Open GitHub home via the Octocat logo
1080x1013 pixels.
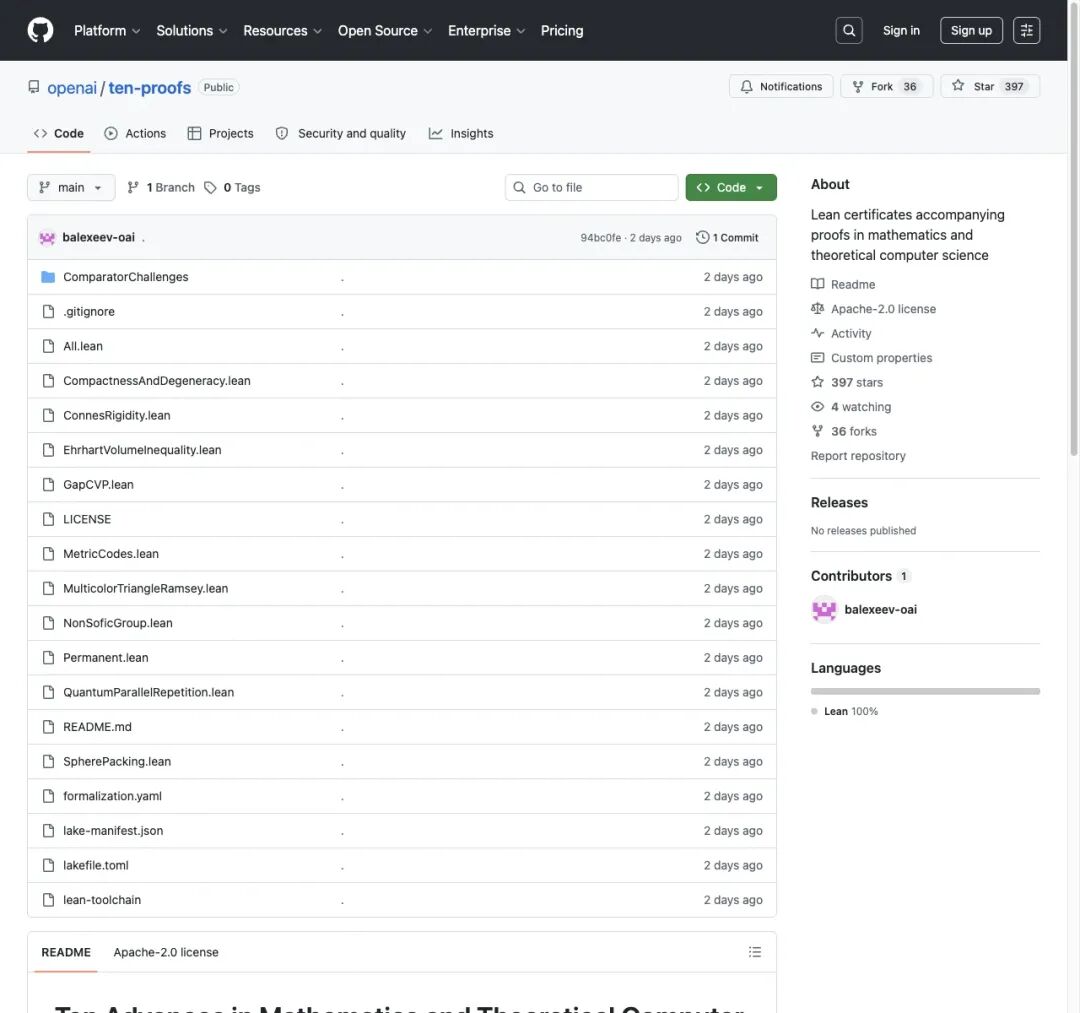click(40, 30)
